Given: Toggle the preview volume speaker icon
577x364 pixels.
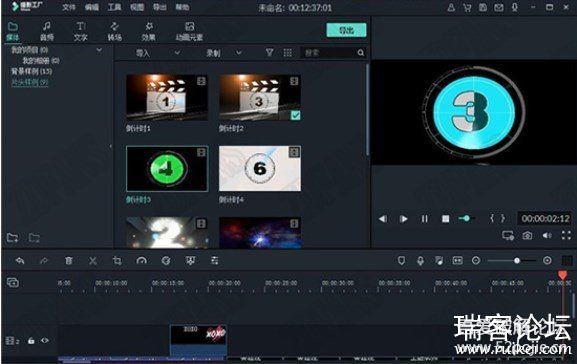Looking at the screenshot, I should [547, 235].
